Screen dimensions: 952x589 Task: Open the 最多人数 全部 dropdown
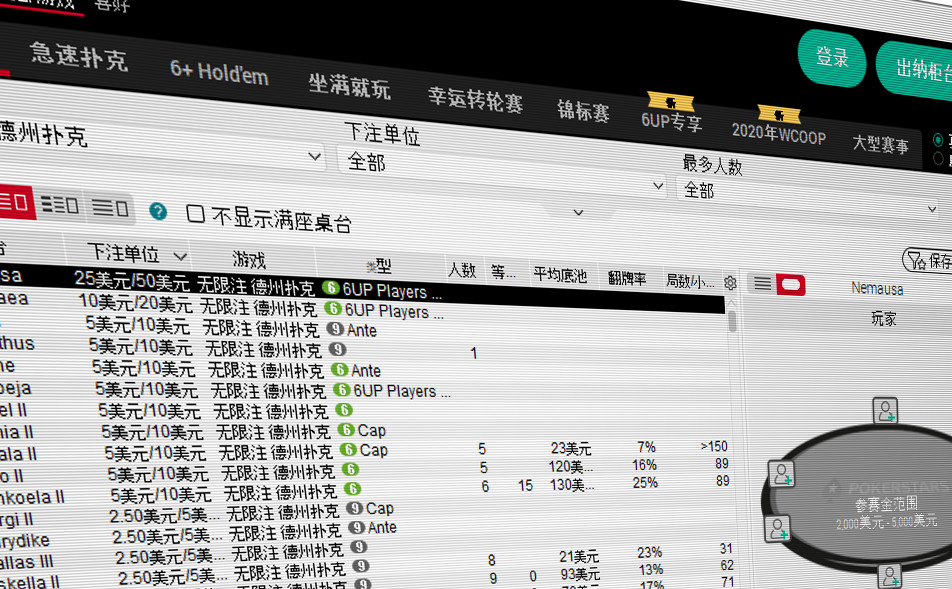click(809, 197)
